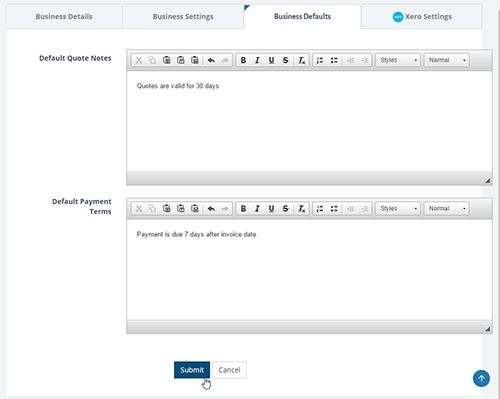Increase indent in Payment Terms editor
The height and width of the screenshot is (399, 500).
[364, 209]
